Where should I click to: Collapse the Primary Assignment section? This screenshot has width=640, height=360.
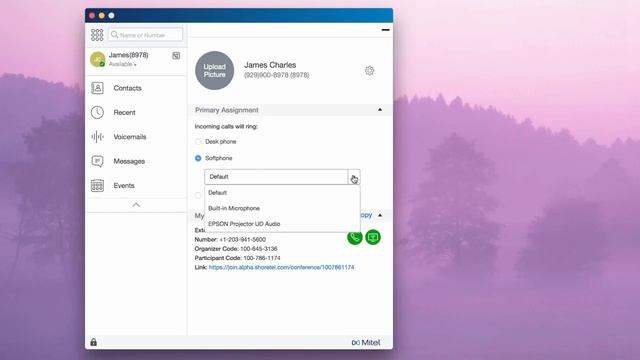pyautogui.click(x=380, y=110)
